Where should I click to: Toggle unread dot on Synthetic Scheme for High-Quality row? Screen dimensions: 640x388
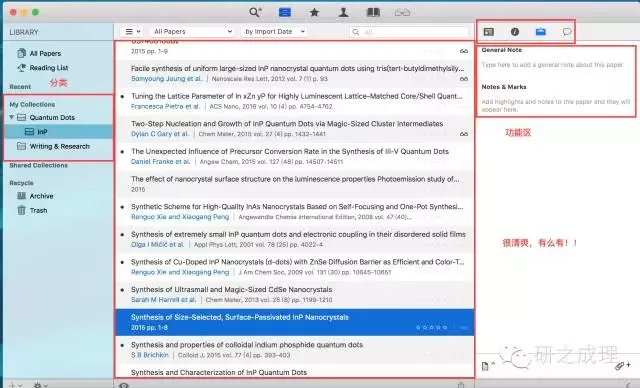click(x=122, y=207)
